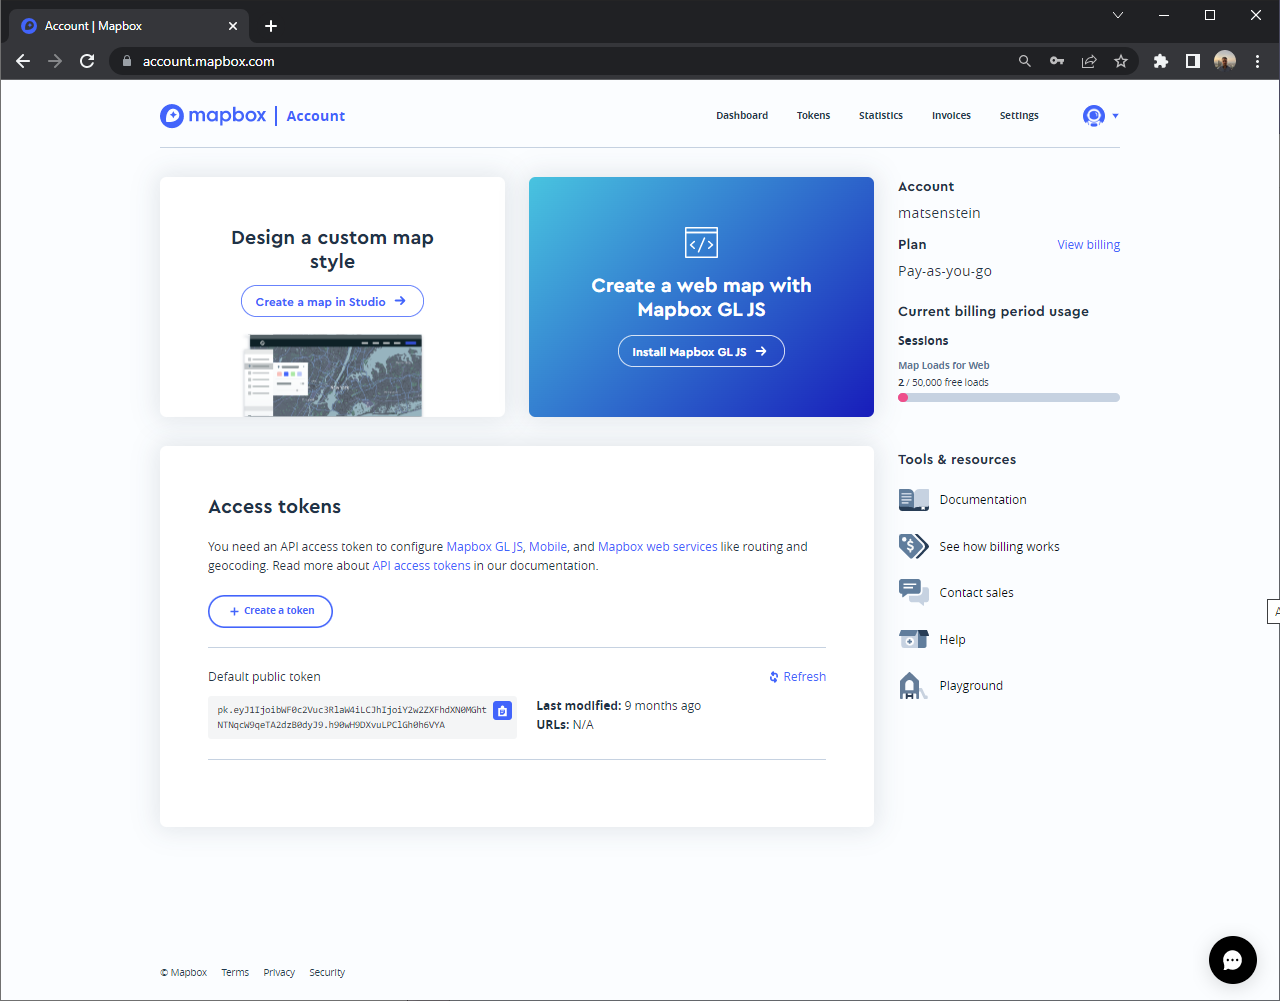Toggle the browser side panel
Screen dimensions: 1280x1001
pos(1193,61)
